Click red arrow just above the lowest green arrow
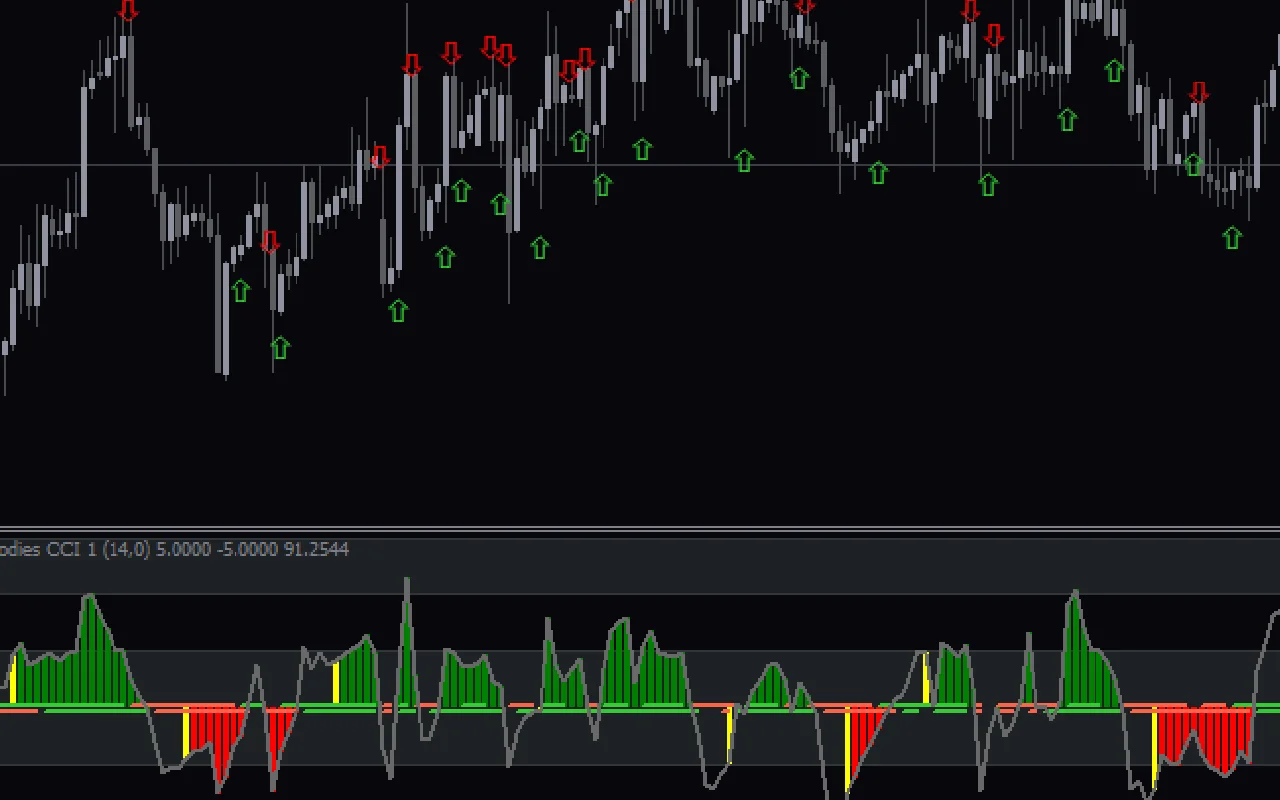1280x800 pixels. tap(270, 242)
